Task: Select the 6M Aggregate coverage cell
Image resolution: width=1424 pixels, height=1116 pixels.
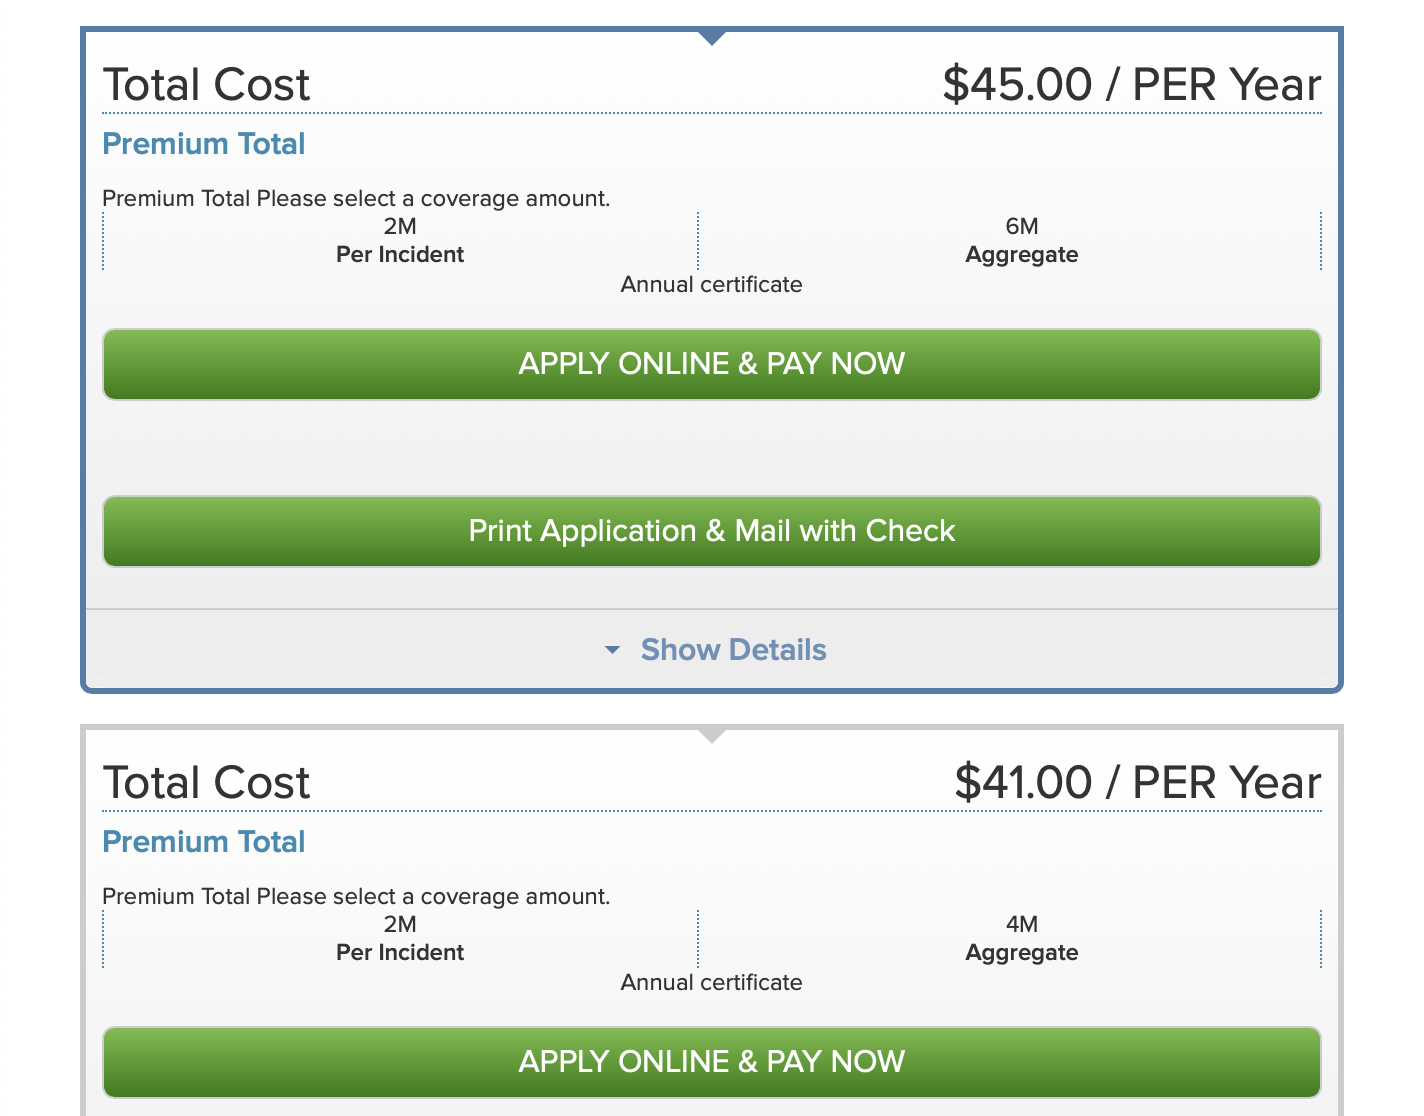Action: (1021, 241)
